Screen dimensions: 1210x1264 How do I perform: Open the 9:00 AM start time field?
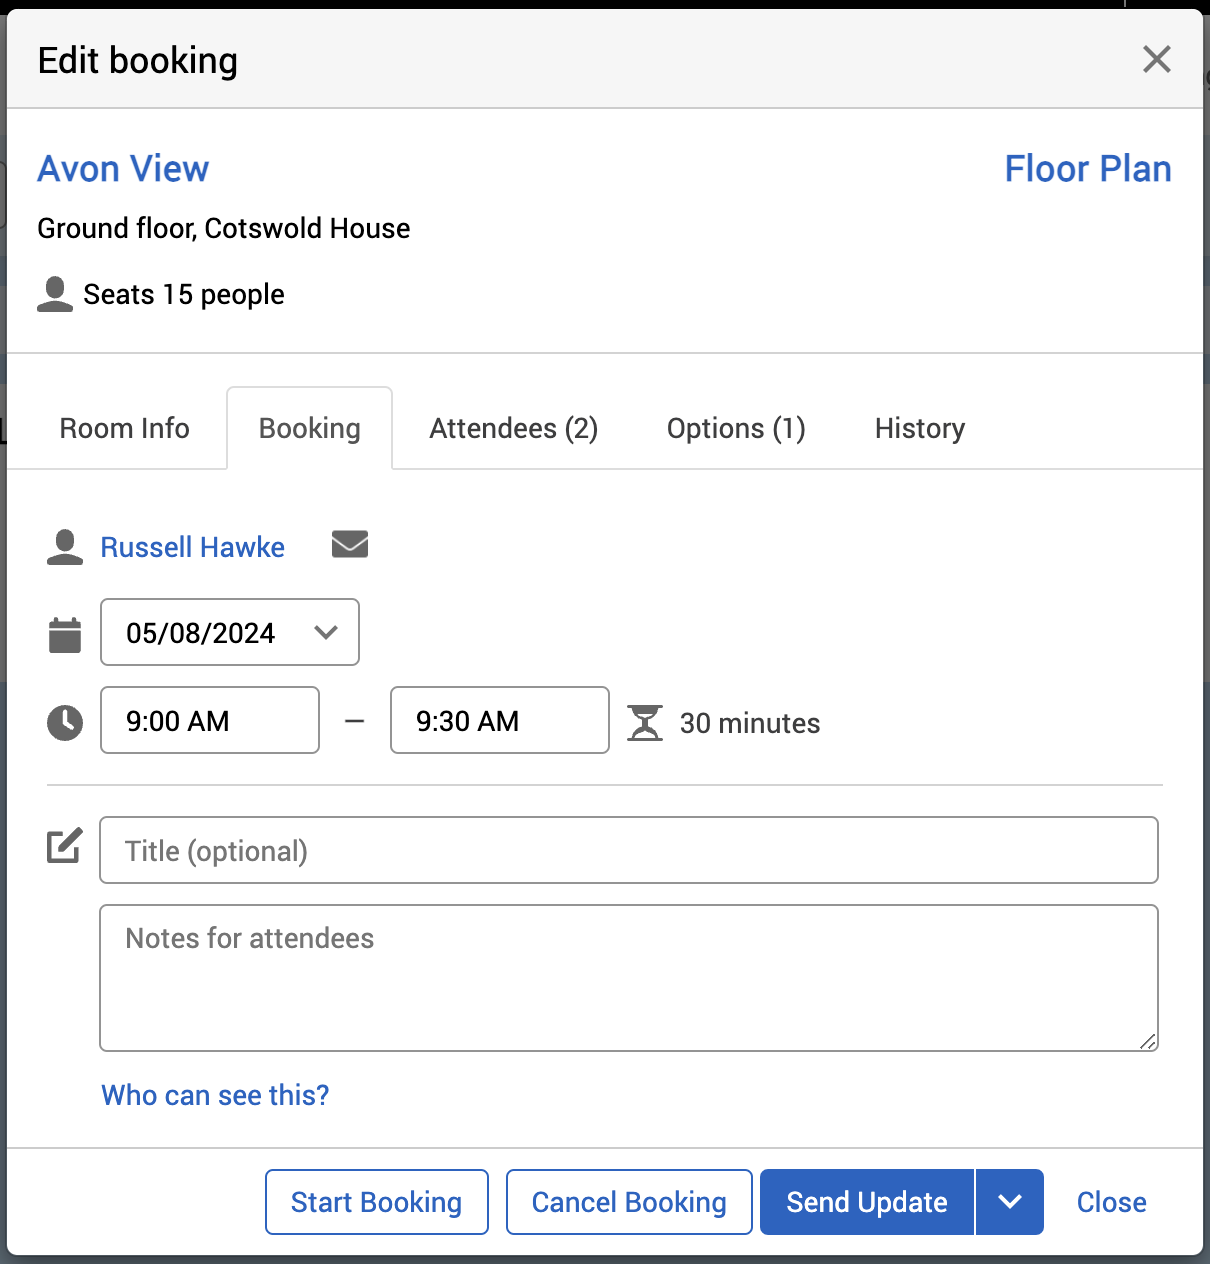click(x=210, y=720)
